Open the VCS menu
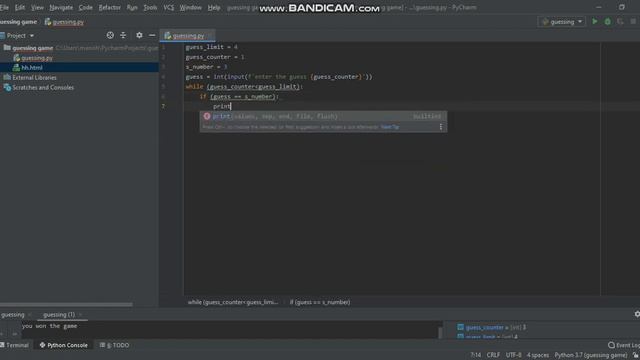 pos(169,7)
